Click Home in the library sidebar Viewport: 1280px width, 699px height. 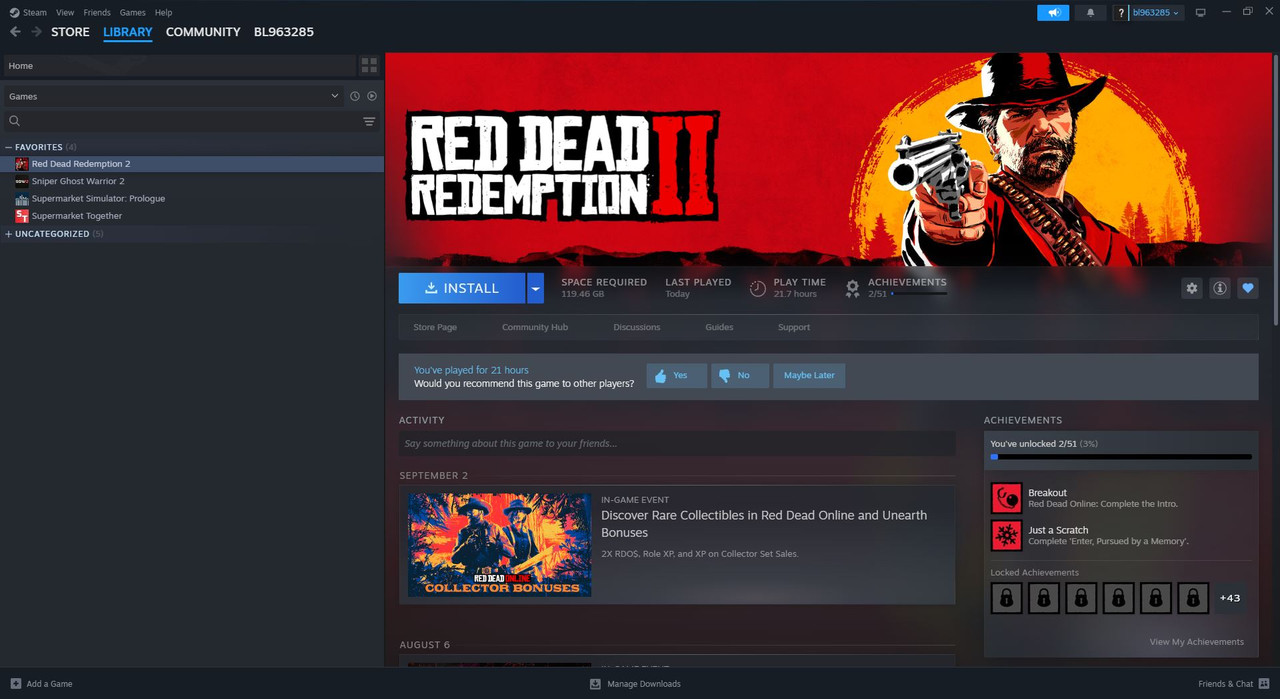(x=180, y=65)
